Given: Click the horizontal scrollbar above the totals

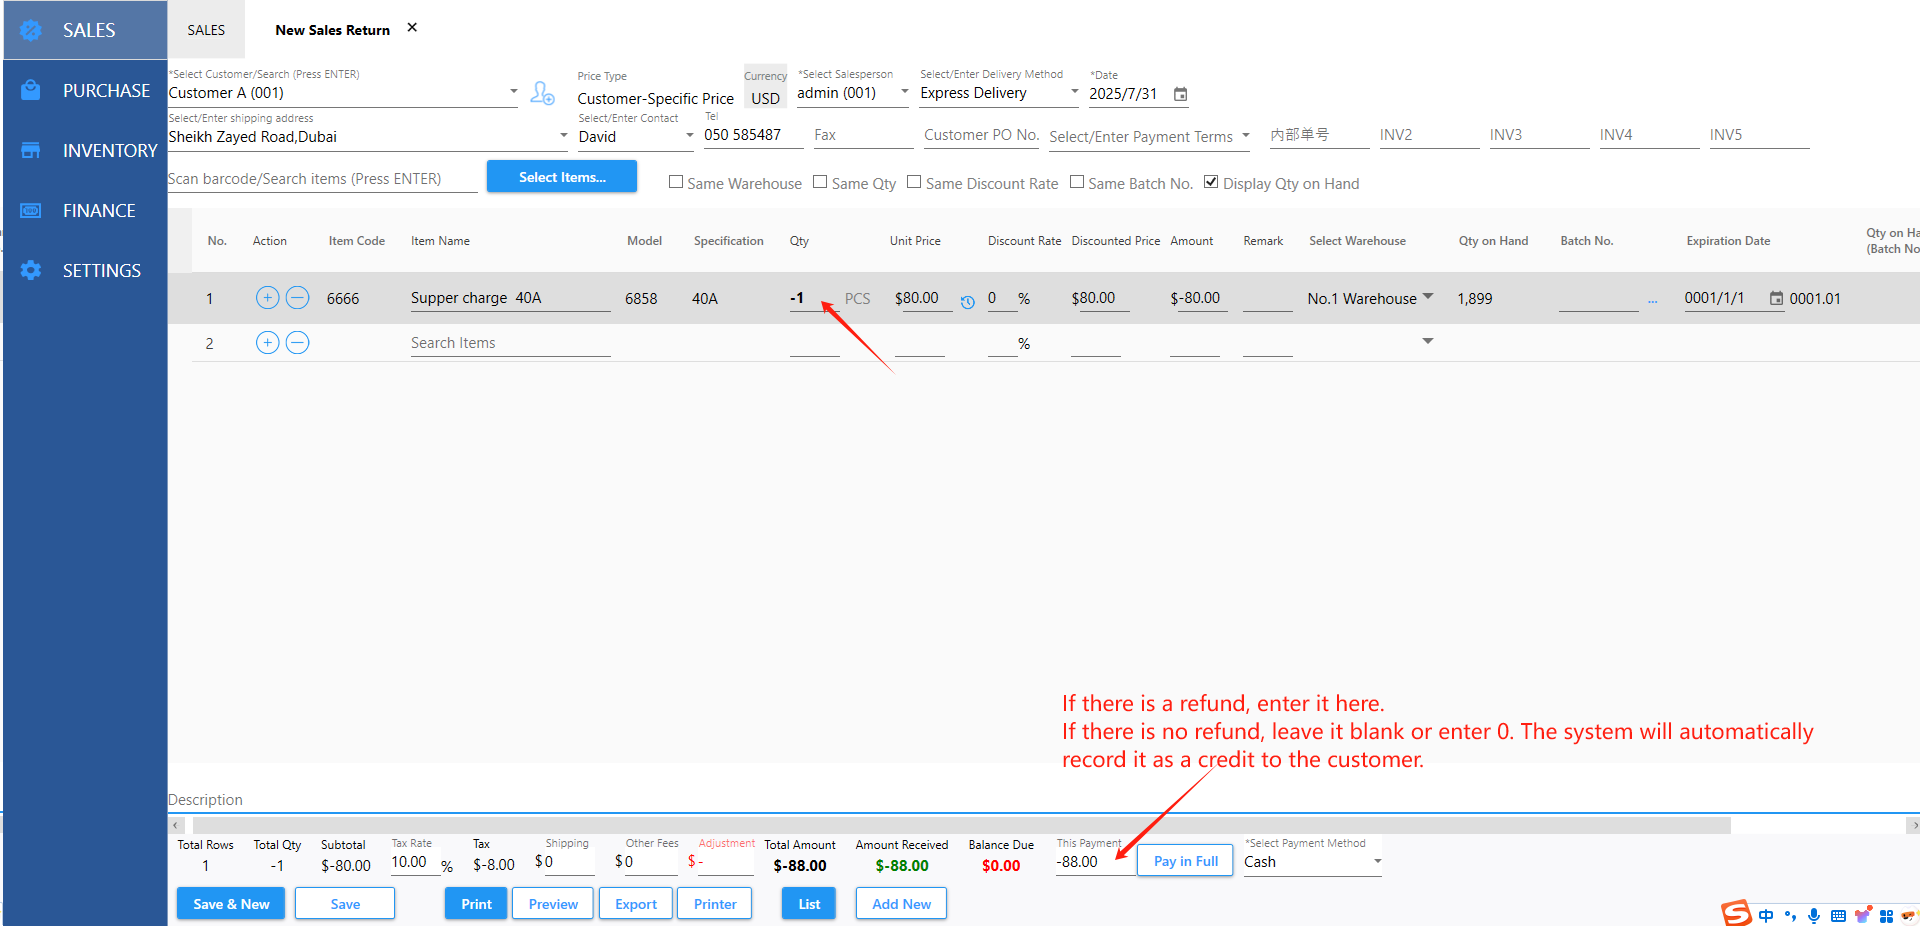Looking at the screenshot, I should click(x=960, y=825).
